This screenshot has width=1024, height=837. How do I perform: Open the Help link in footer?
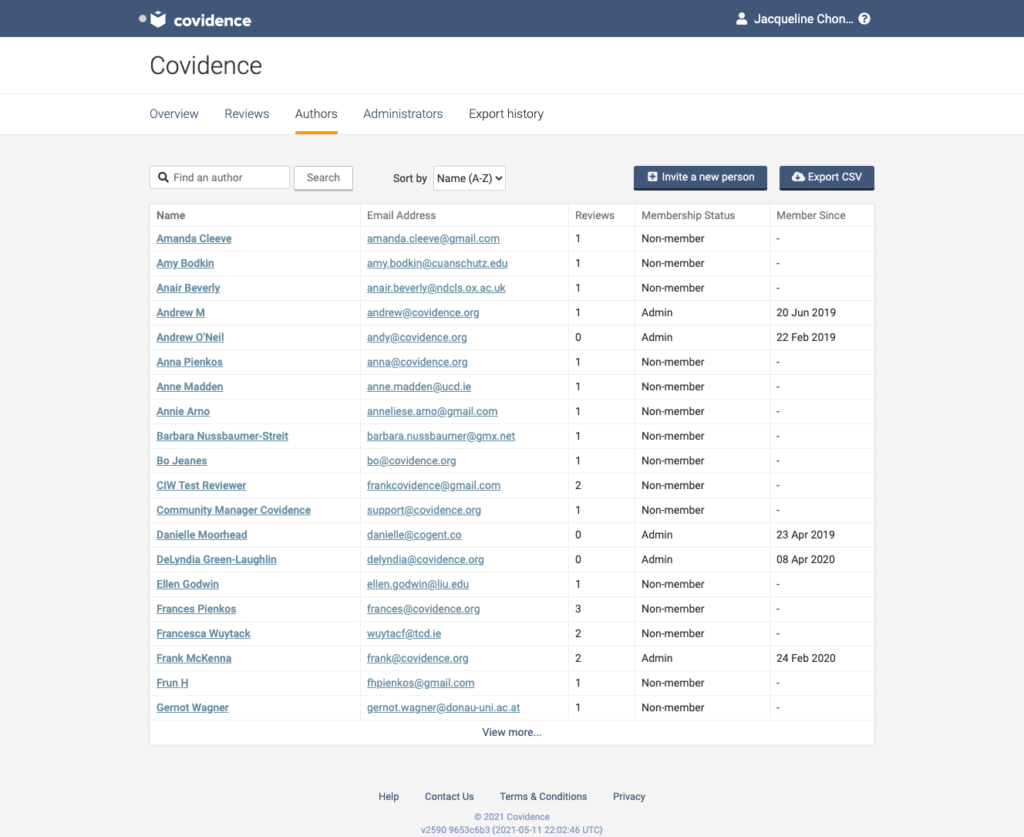point(388,797)
